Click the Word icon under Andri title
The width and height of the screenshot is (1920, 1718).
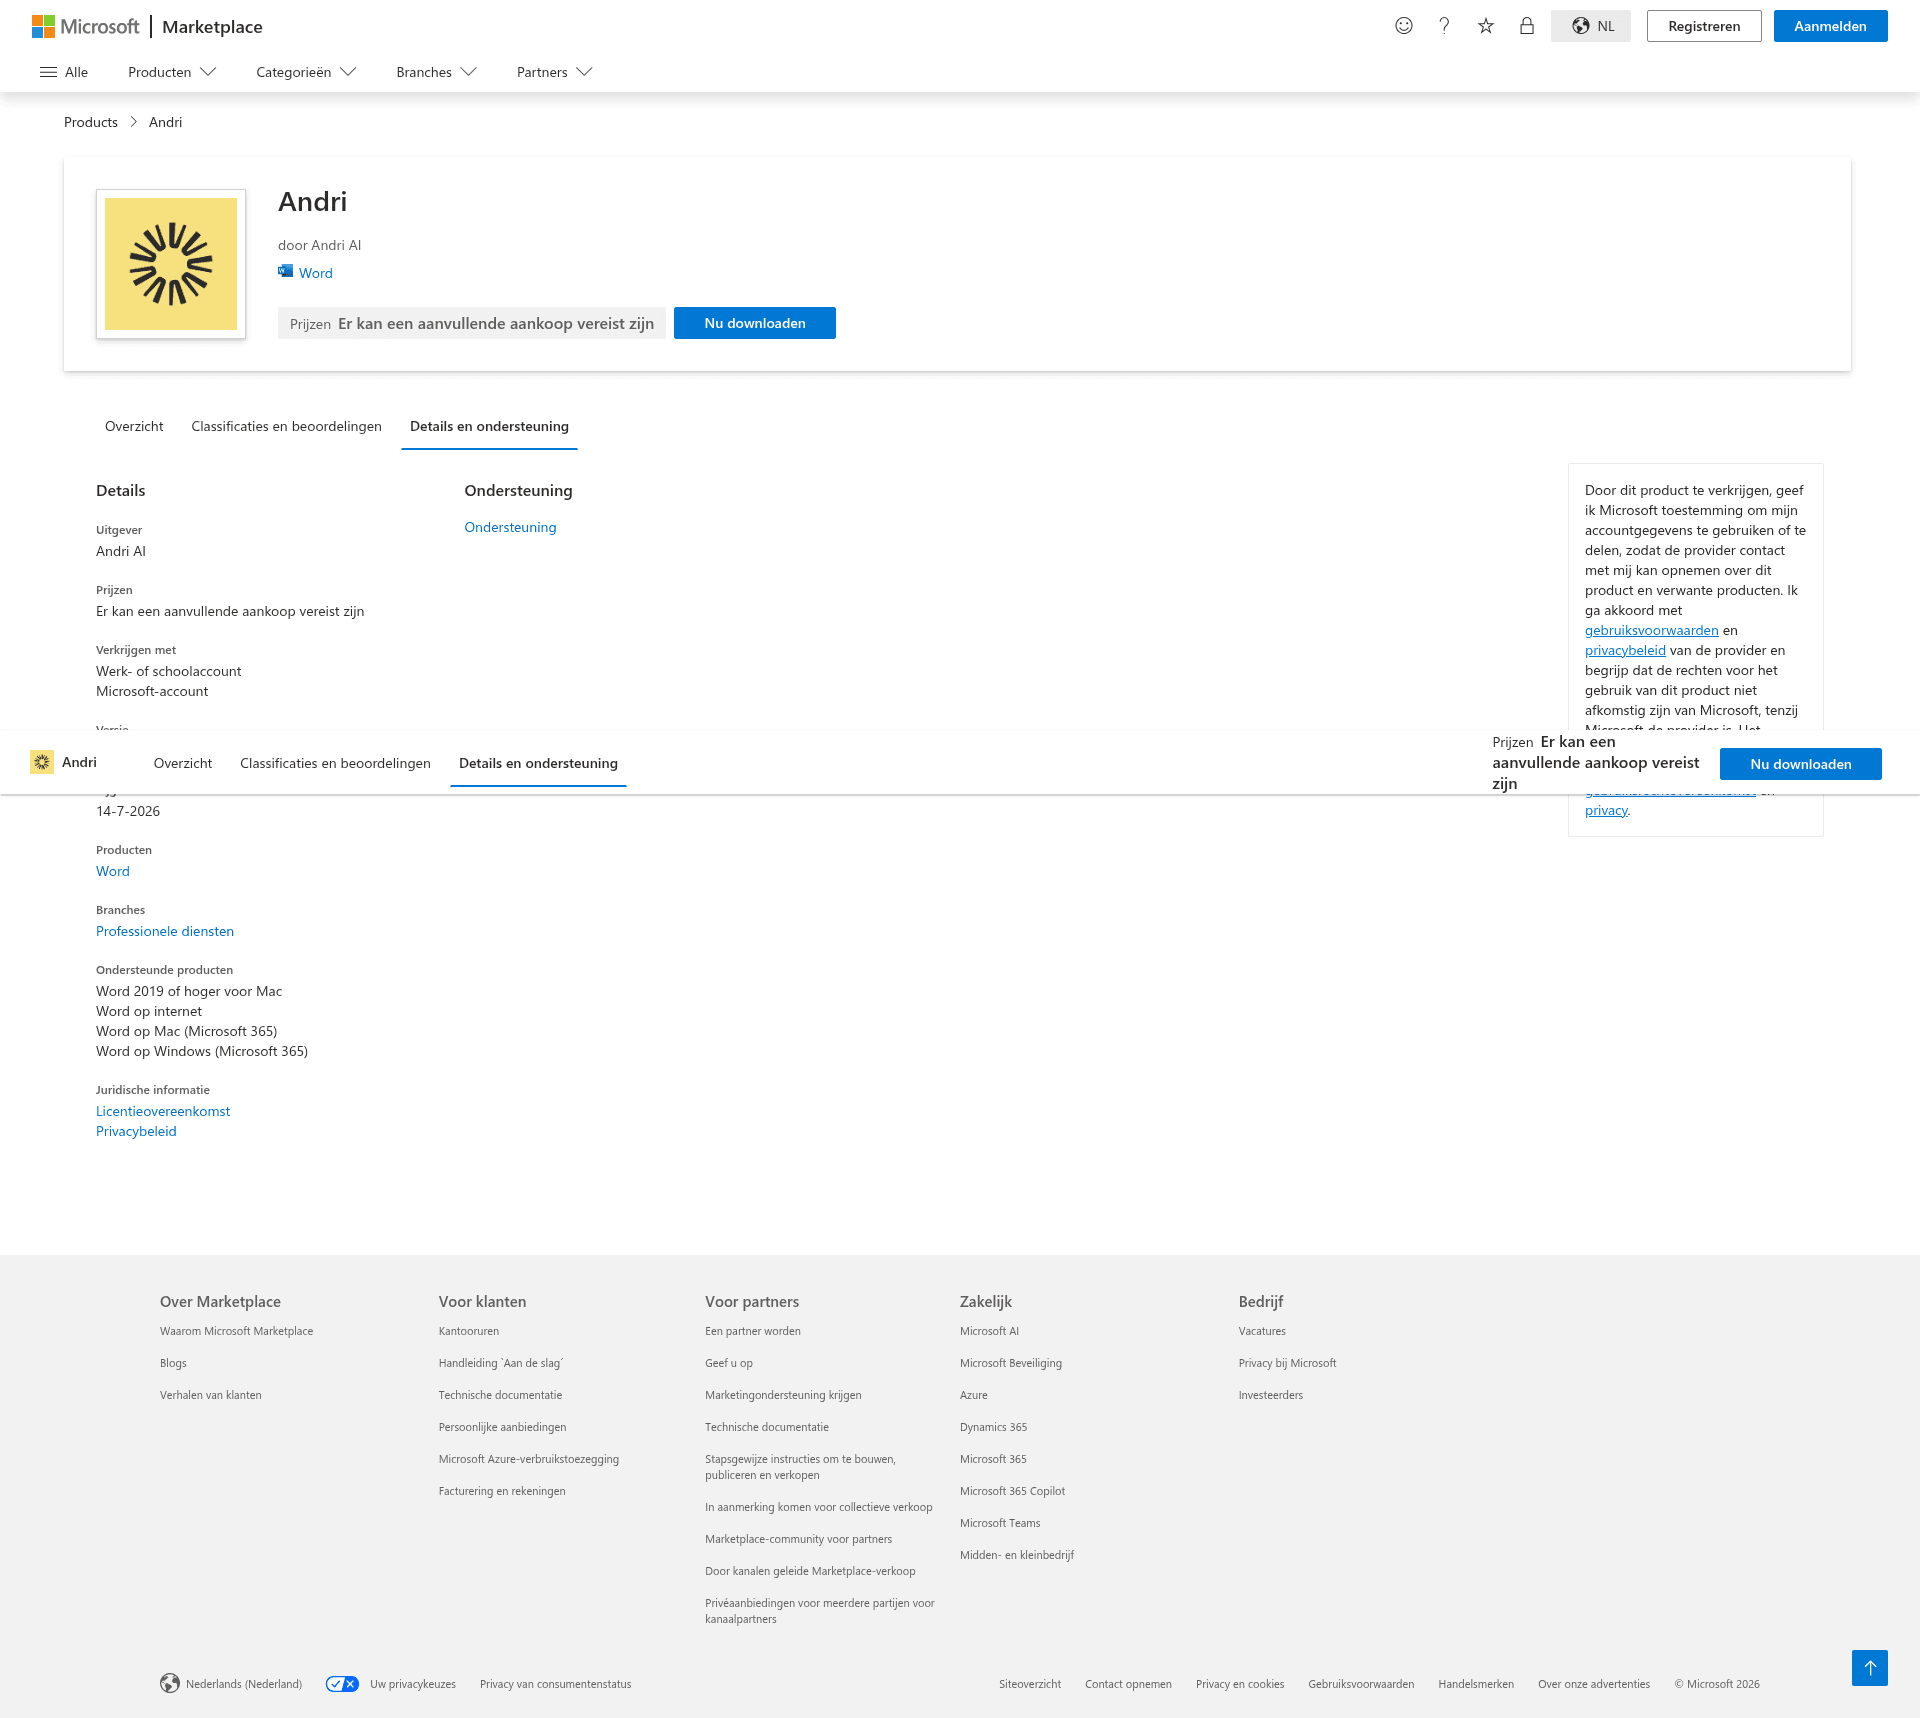click(x=286, y=271)
